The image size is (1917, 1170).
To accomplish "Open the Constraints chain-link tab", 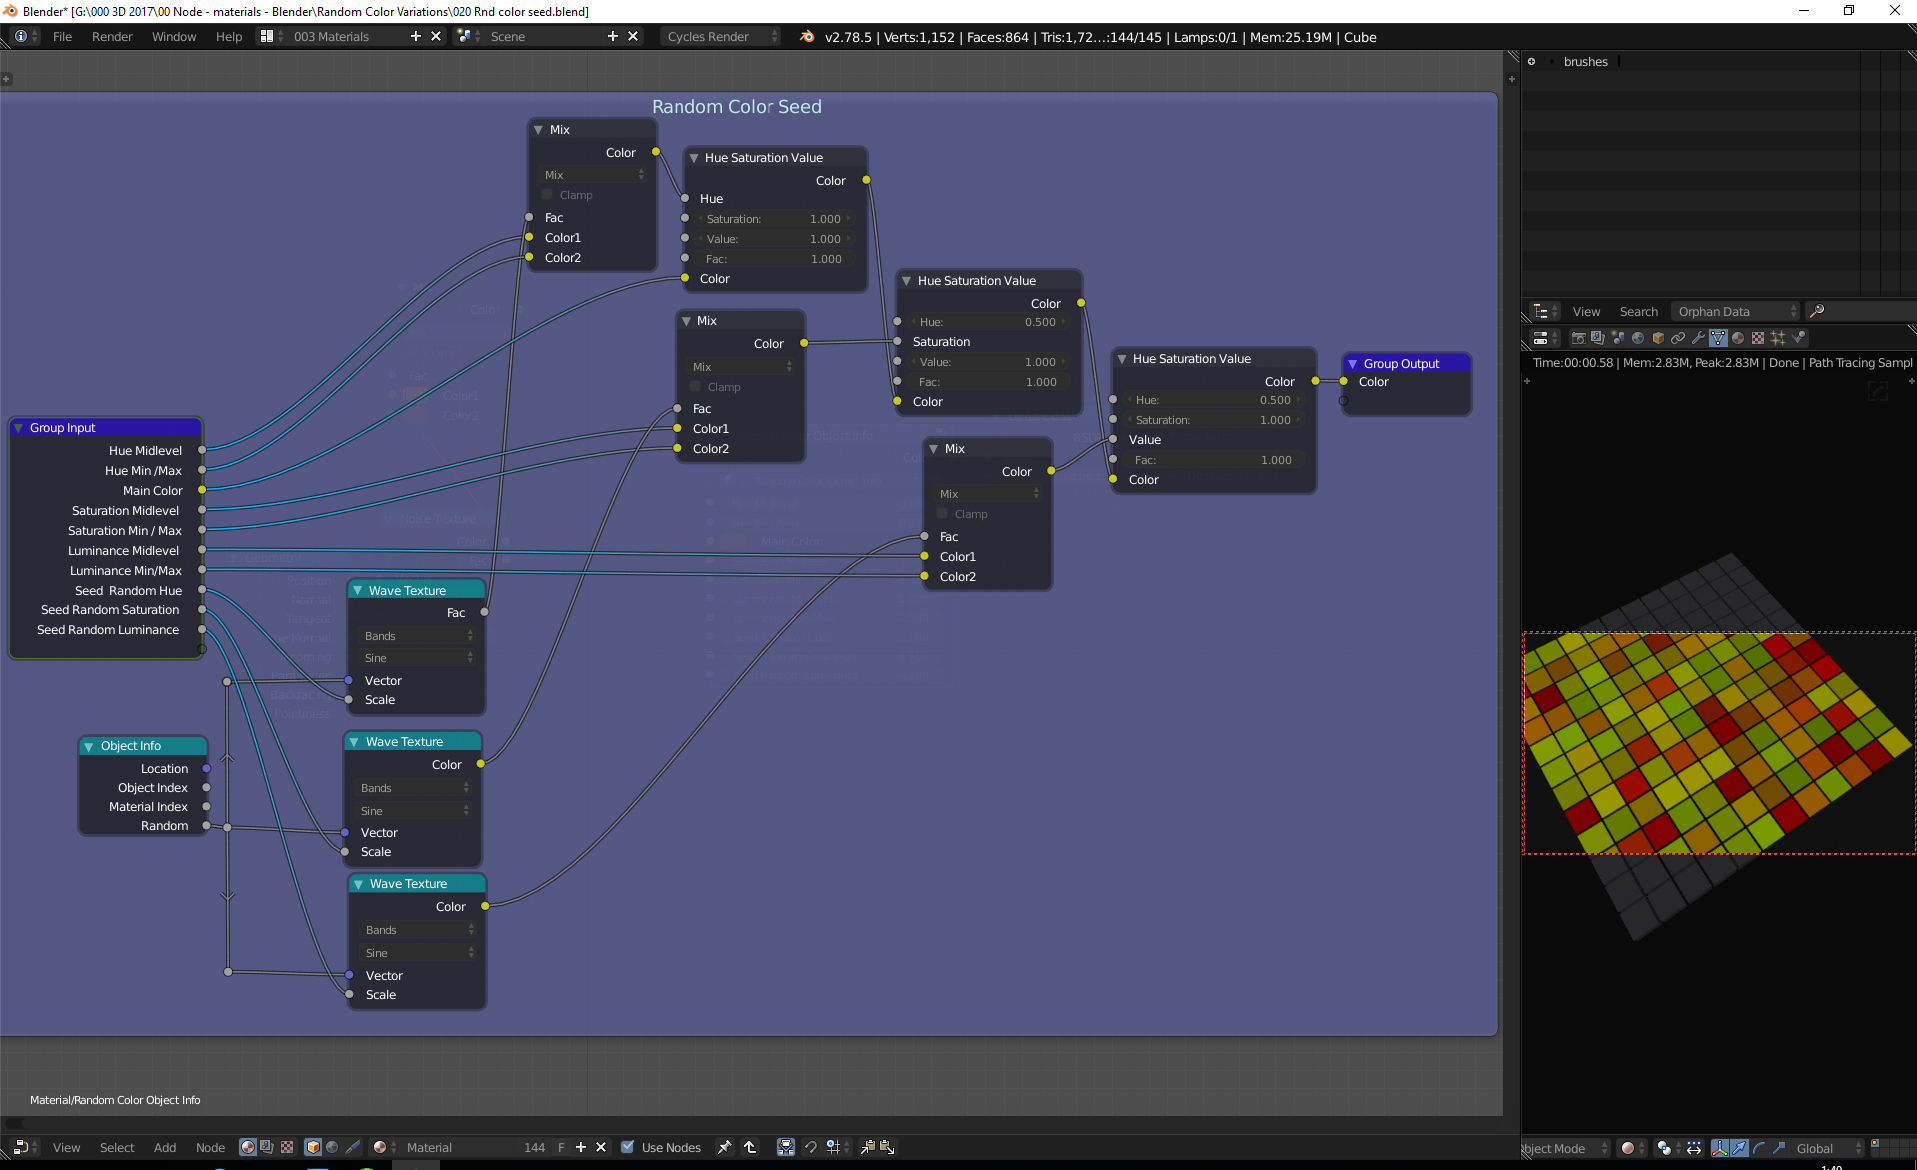I will [x=1678, y=338].
